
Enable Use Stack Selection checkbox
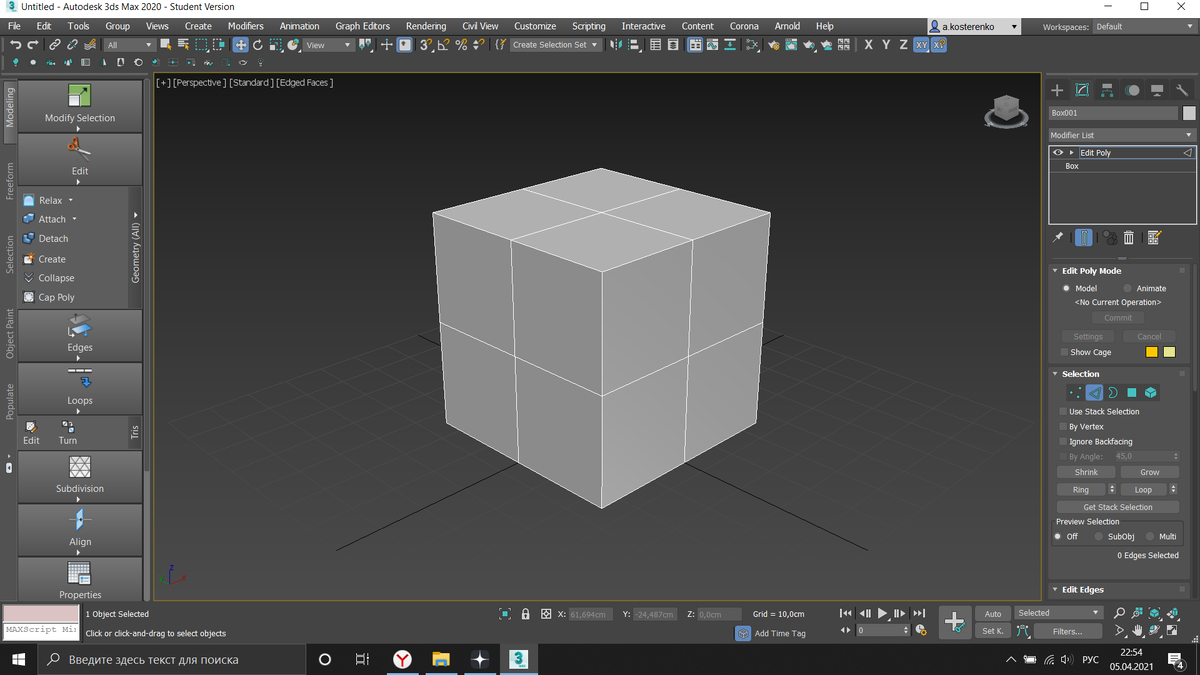(x=1063, y=412)
